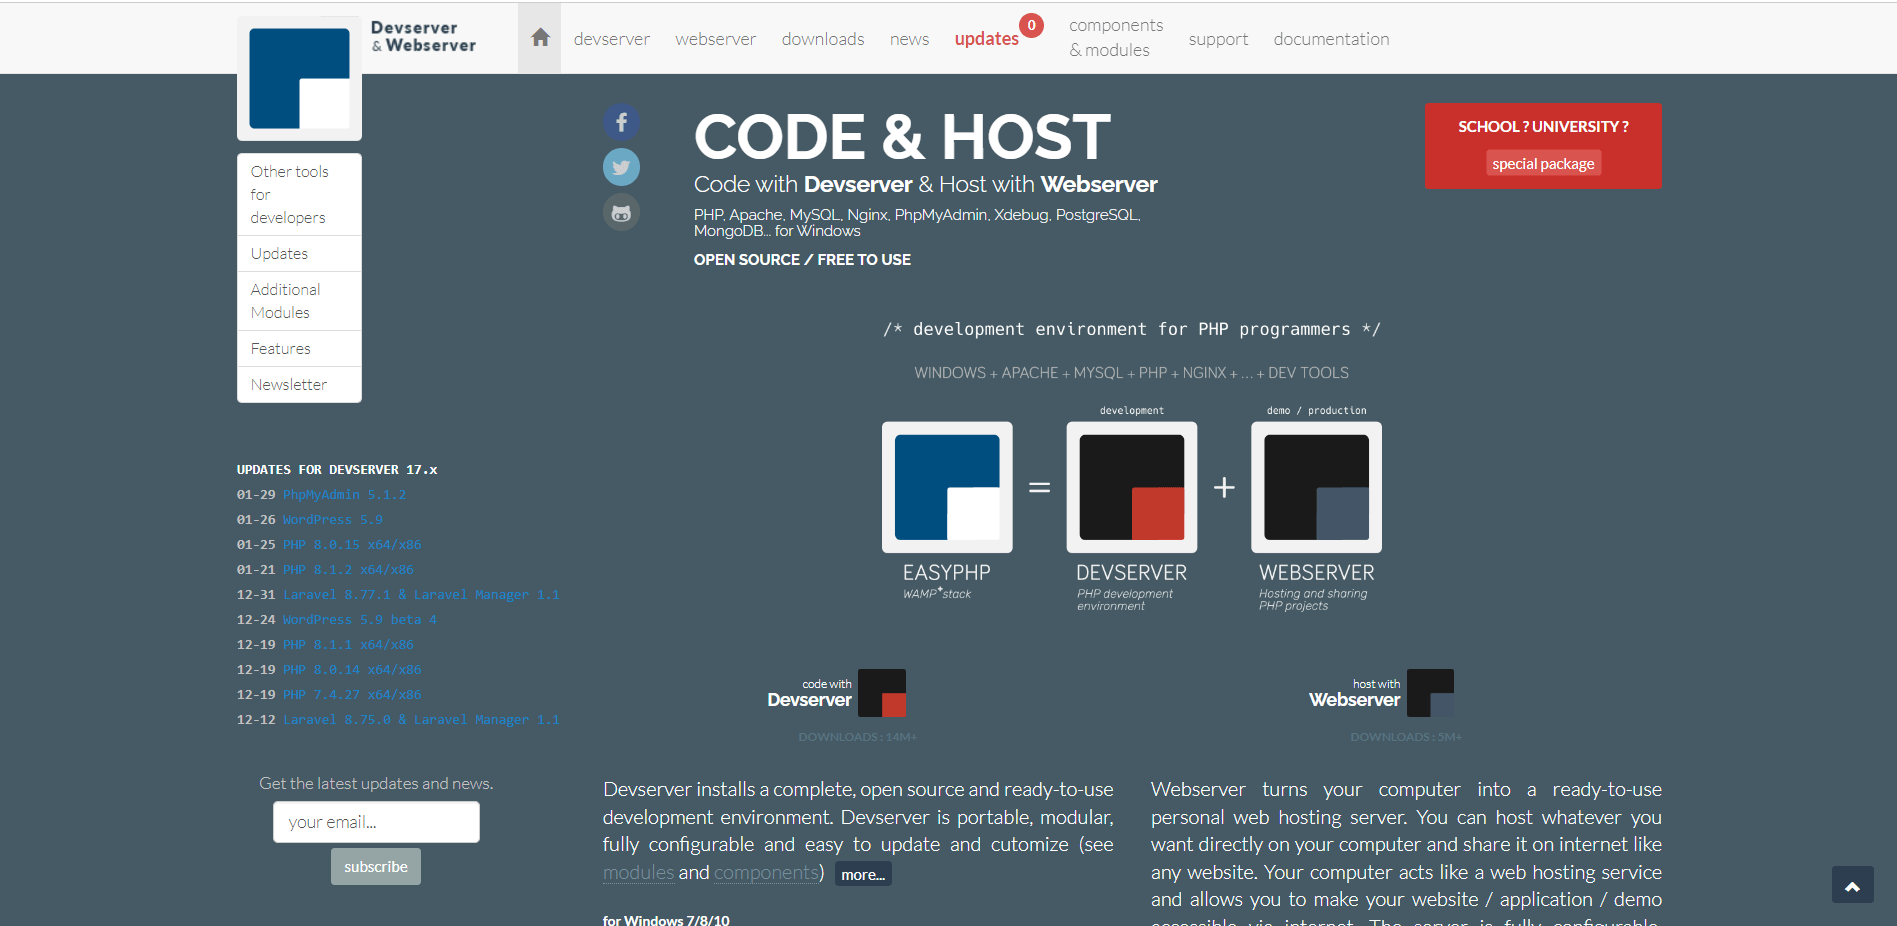
Task: Click the GitHub icon
Action: click(x=621, y=212)
